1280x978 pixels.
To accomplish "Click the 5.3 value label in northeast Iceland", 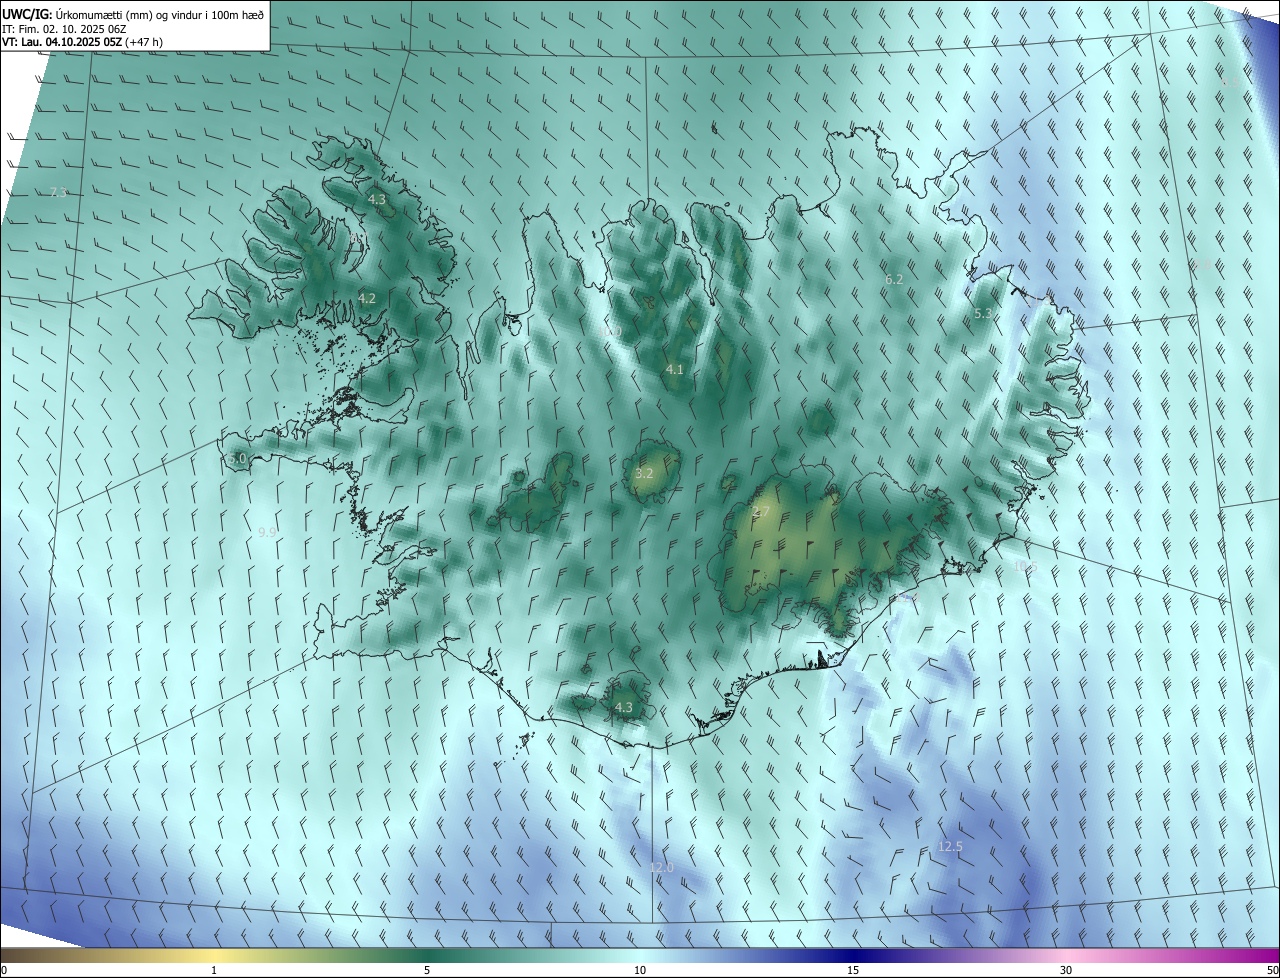I will coord(983,314).
